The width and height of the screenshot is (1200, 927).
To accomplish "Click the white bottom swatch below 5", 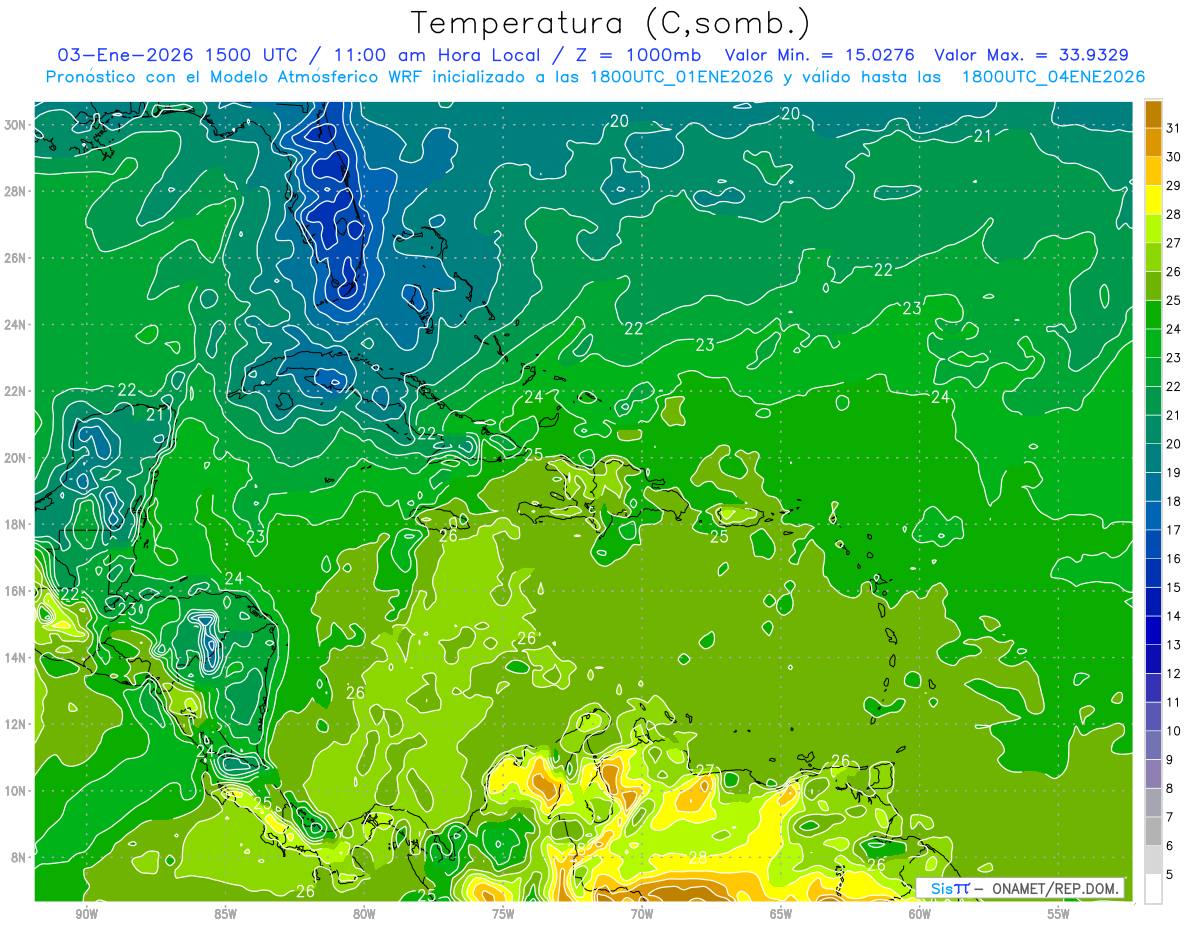I will (x=1153, y=889).
